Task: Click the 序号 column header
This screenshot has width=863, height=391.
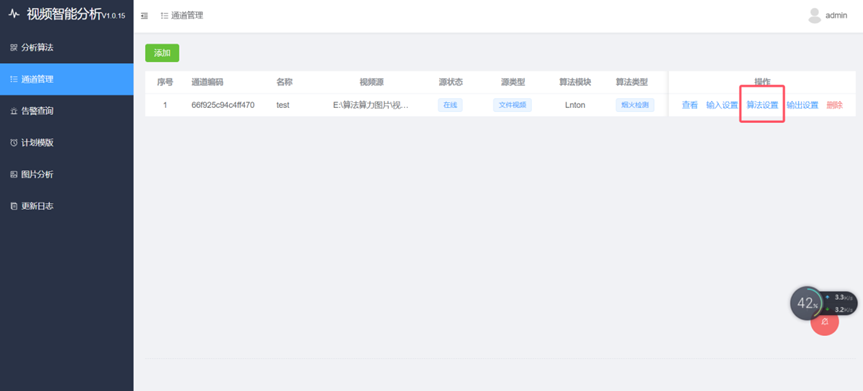Action: pos(165,82)
